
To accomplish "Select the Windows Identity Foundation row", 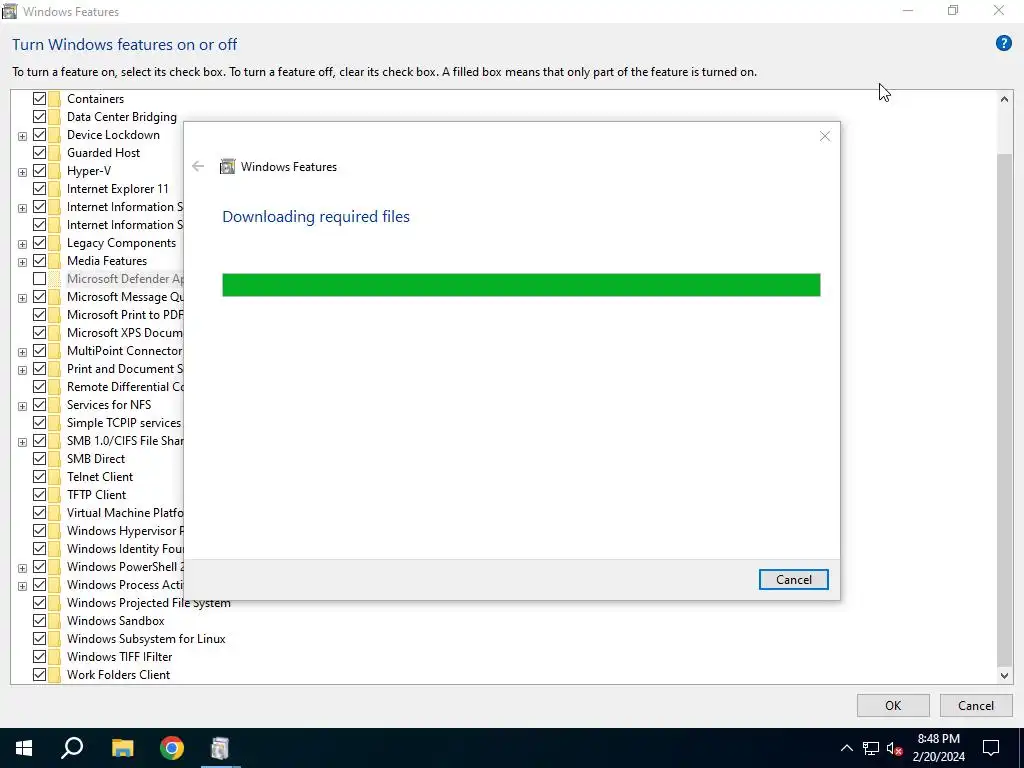I will coord(125,549).
